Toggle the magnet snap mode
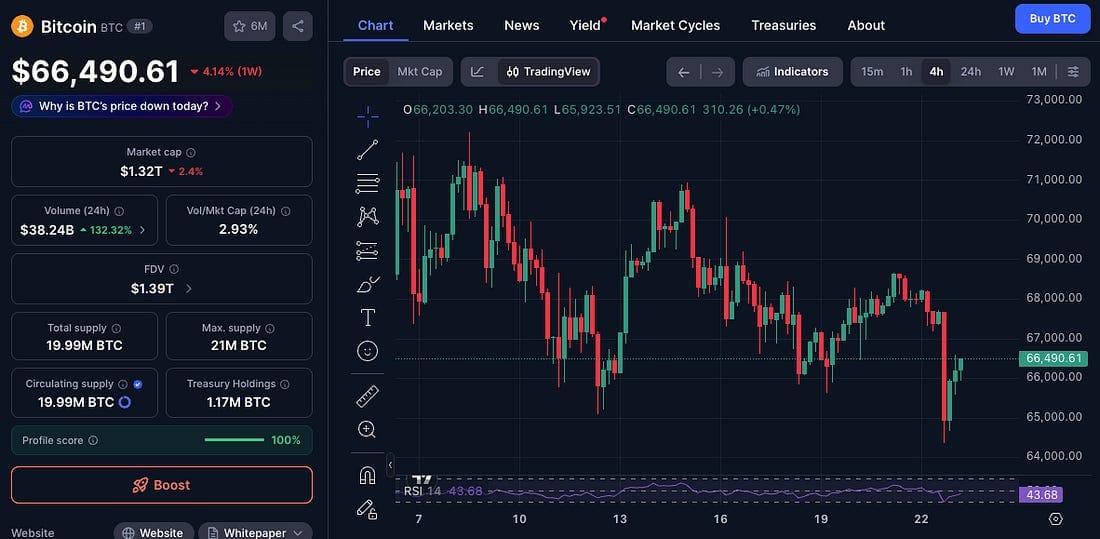 (x=368, y=476)
